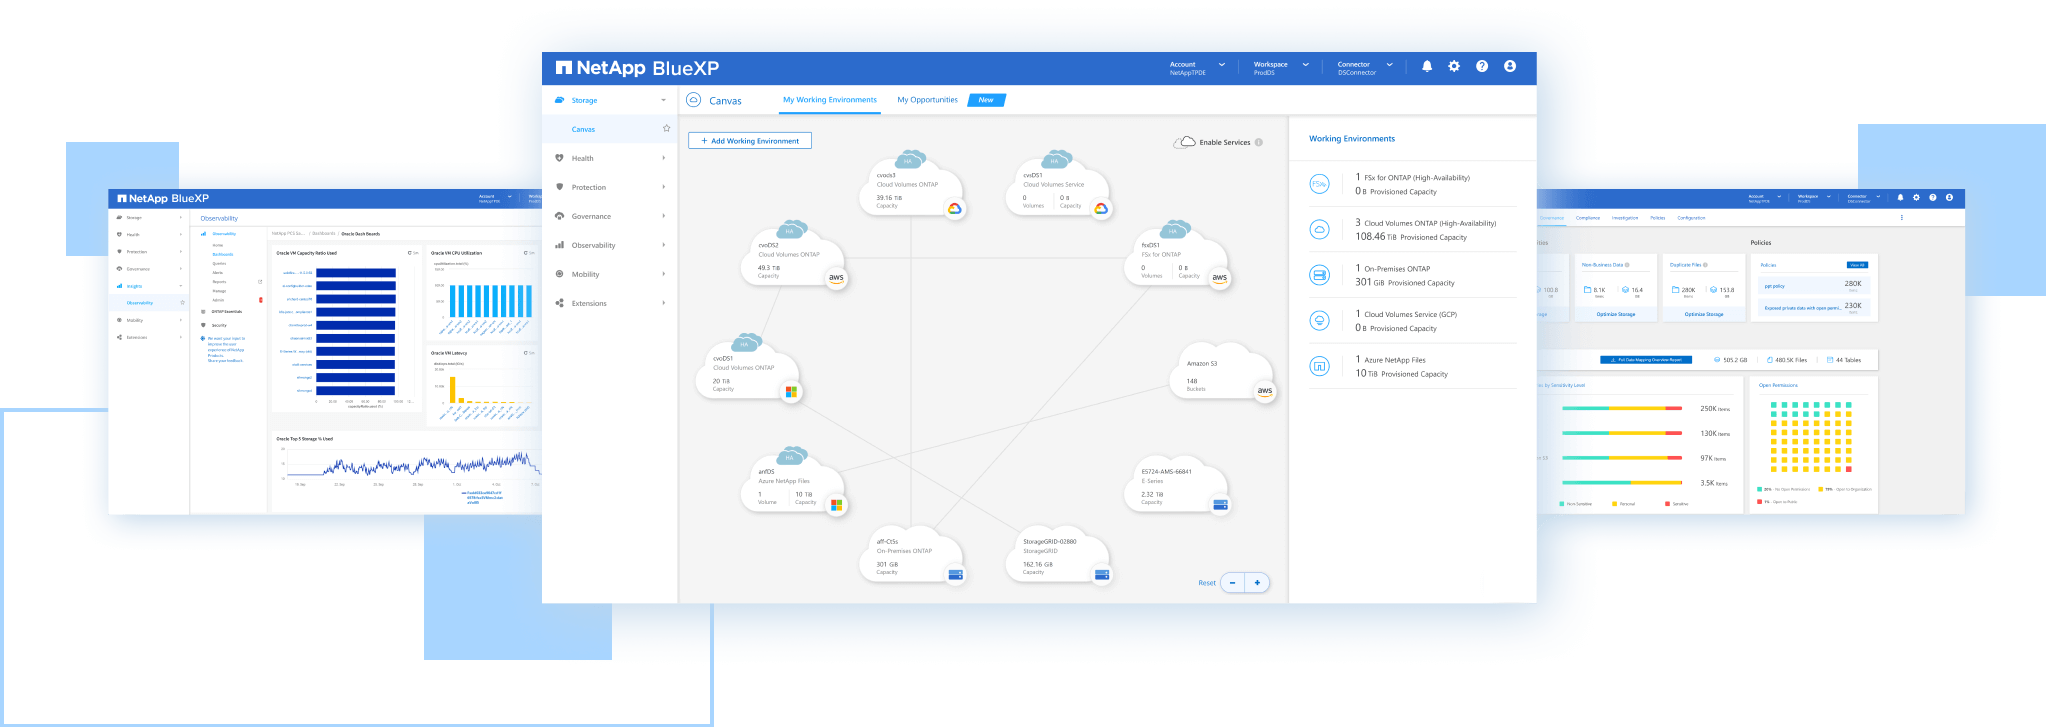Click Reset zoom link on canvas

coord(1207,583)
